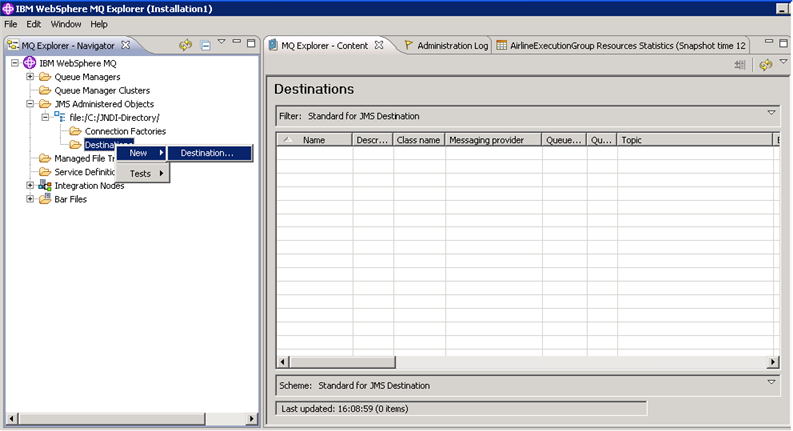The height and width of the screenshot is (431, 793).
Task: Click the table scroll left arrow
Action: tap(283, 362)
